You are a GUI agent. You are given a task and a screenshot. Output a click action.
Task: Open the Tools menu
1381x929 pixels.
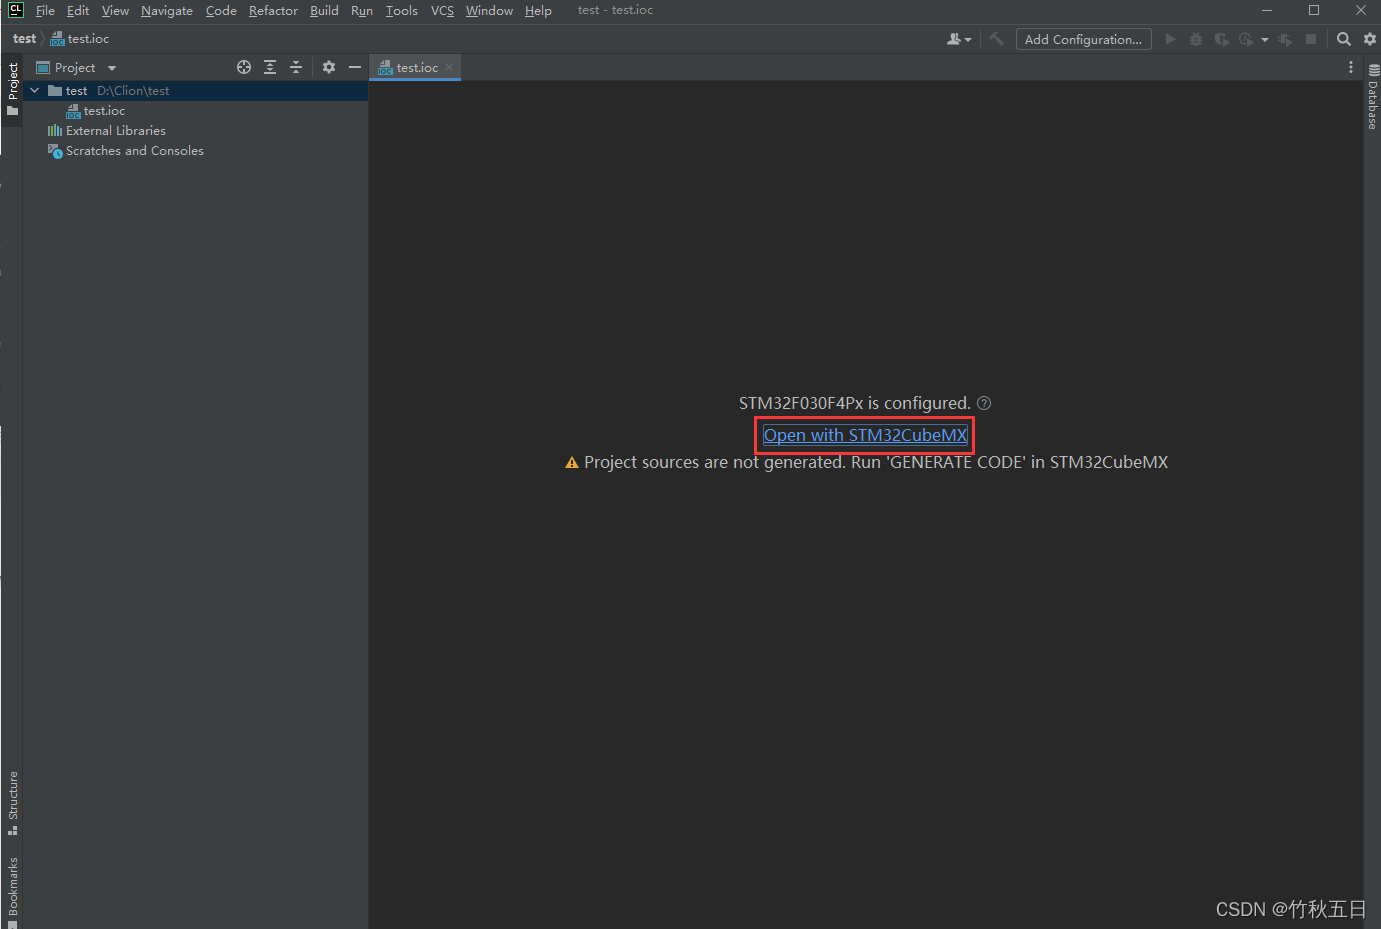(x=402, y=10)
